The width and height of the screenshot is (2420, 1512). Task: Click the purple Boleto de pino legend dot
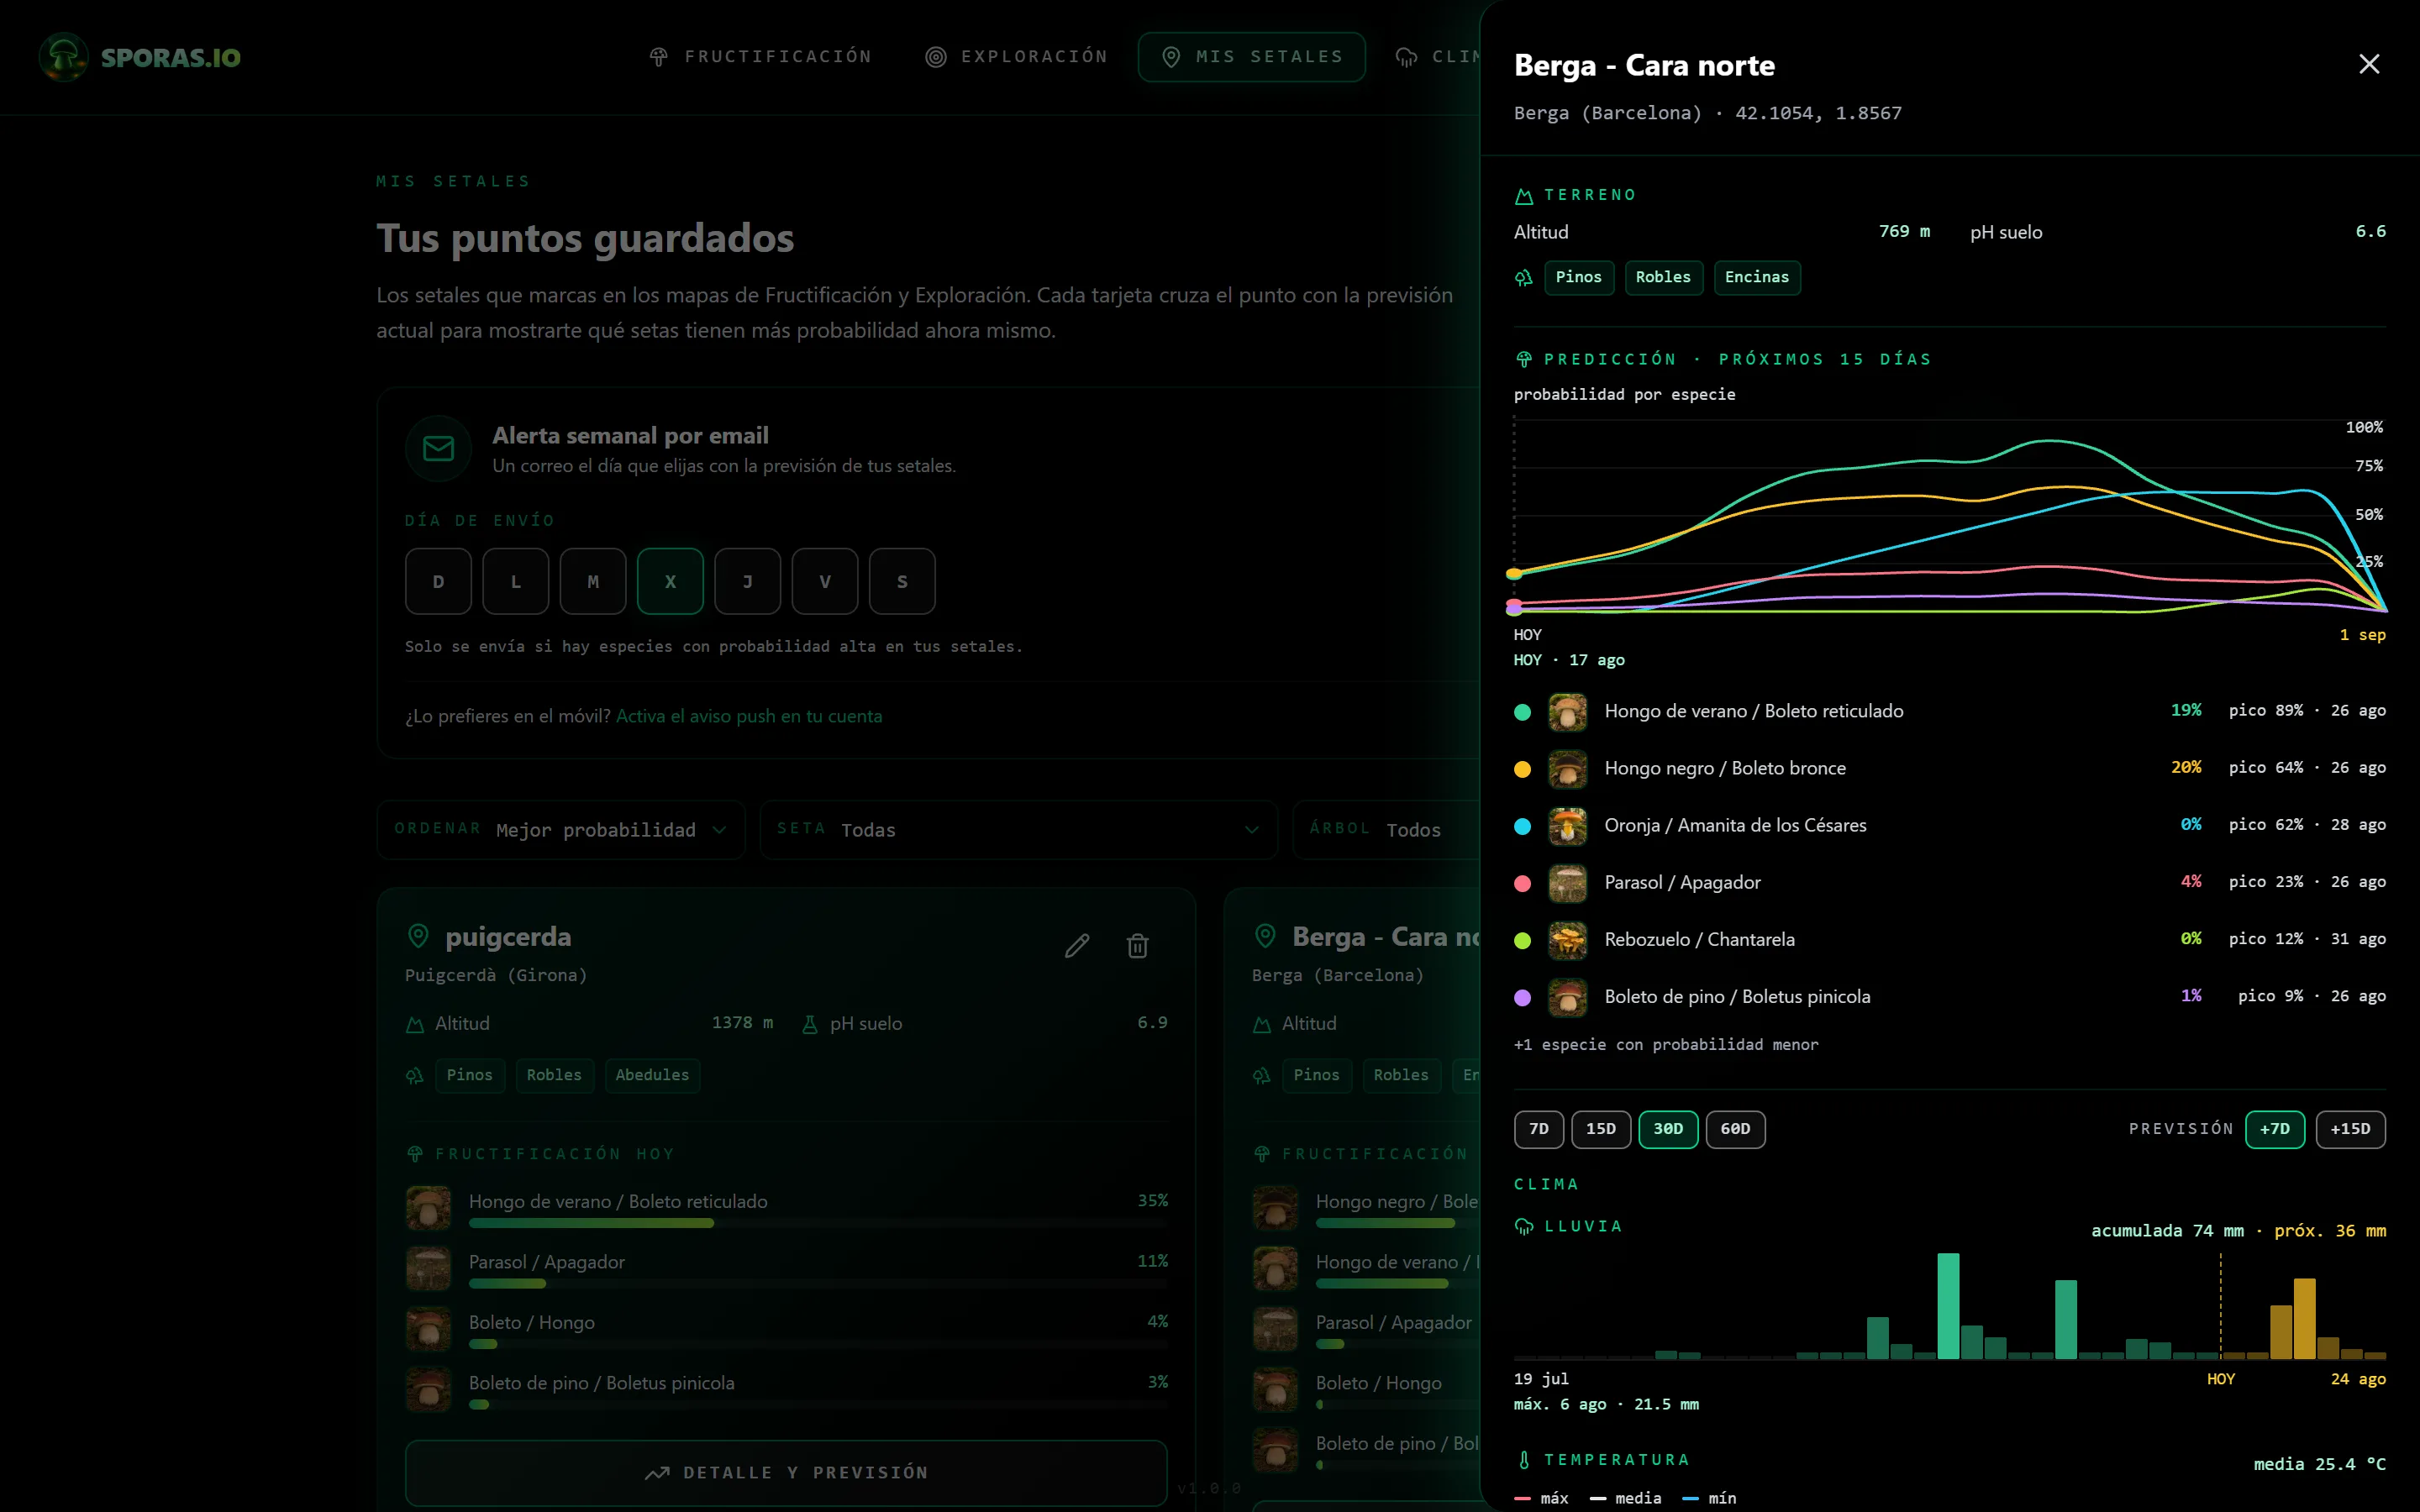[x=1523, y=997]
